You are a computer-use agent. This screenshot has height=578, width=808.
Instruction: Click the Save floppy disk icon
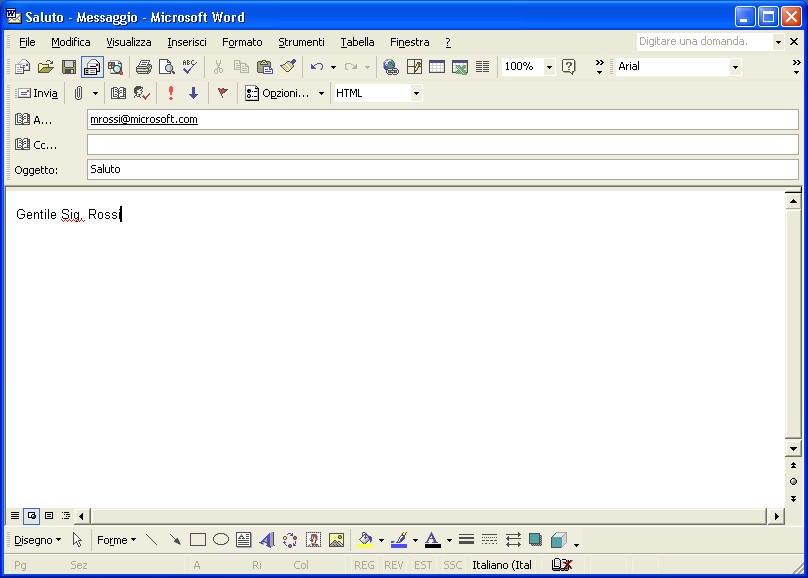pyautogui.click(x=69, y=67)
